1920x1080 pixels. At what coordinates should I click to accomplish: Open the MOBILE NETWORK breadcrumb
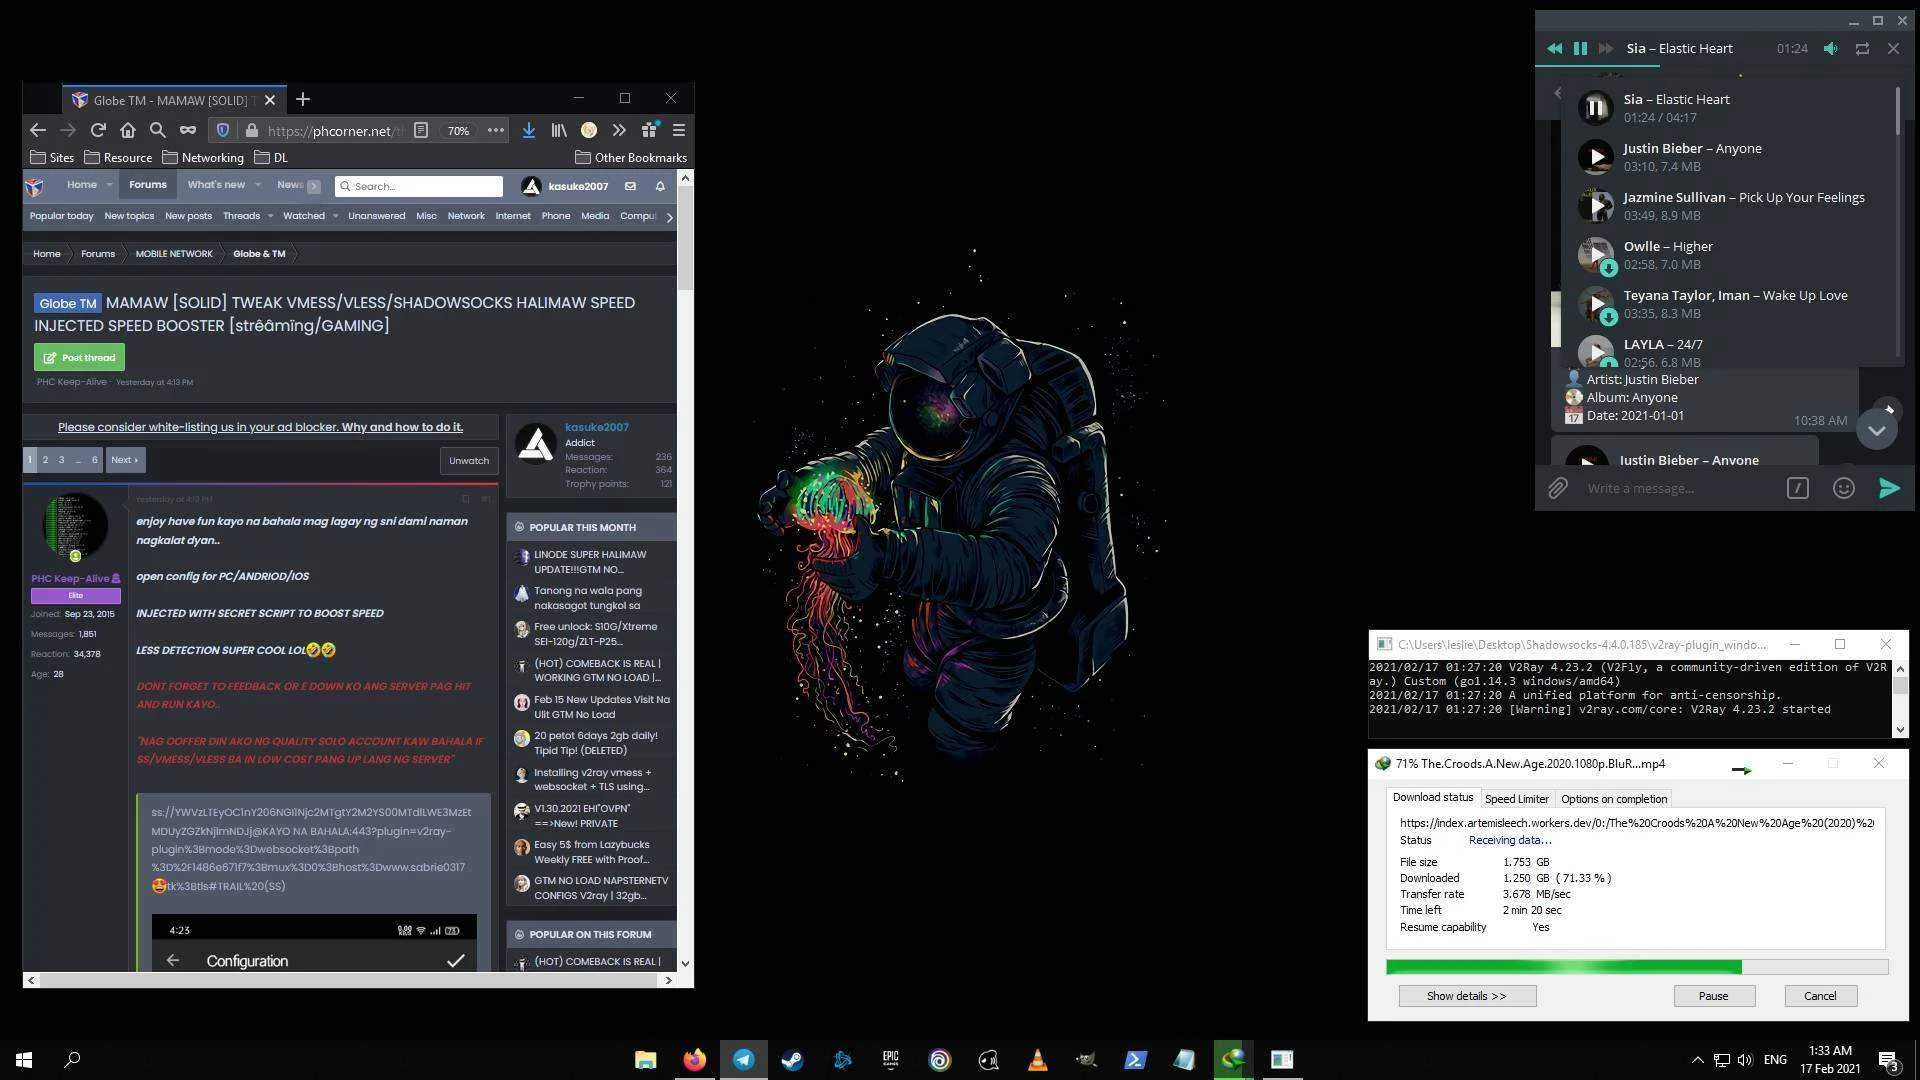pyautogui.click(x=174, y=254)
